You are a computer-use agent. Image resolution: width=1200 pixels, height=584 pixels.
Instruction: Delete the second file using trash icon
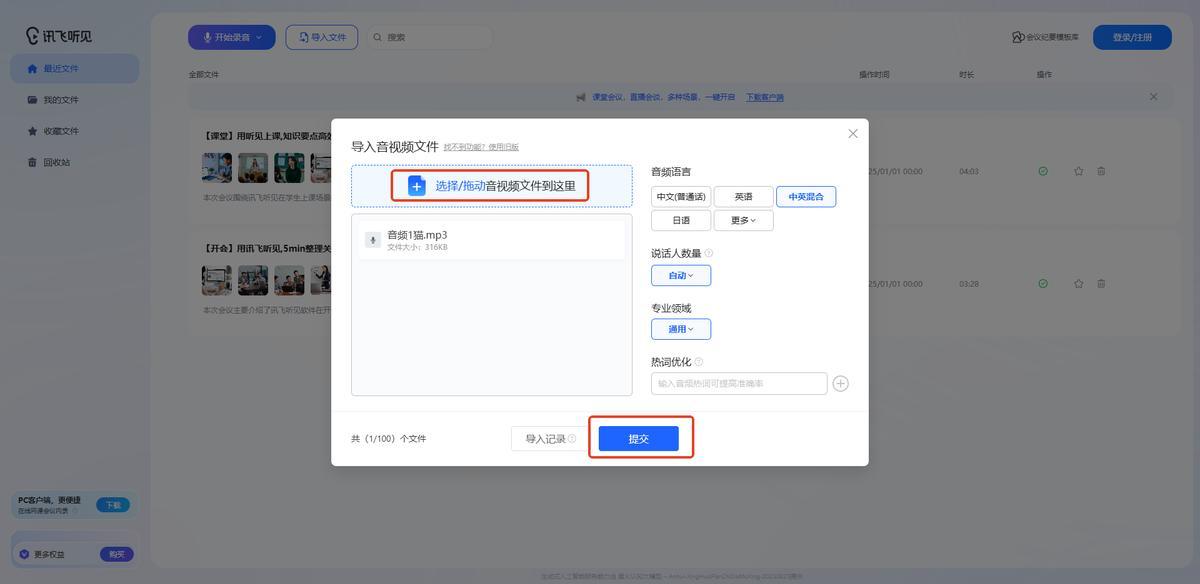(1101, 284)
